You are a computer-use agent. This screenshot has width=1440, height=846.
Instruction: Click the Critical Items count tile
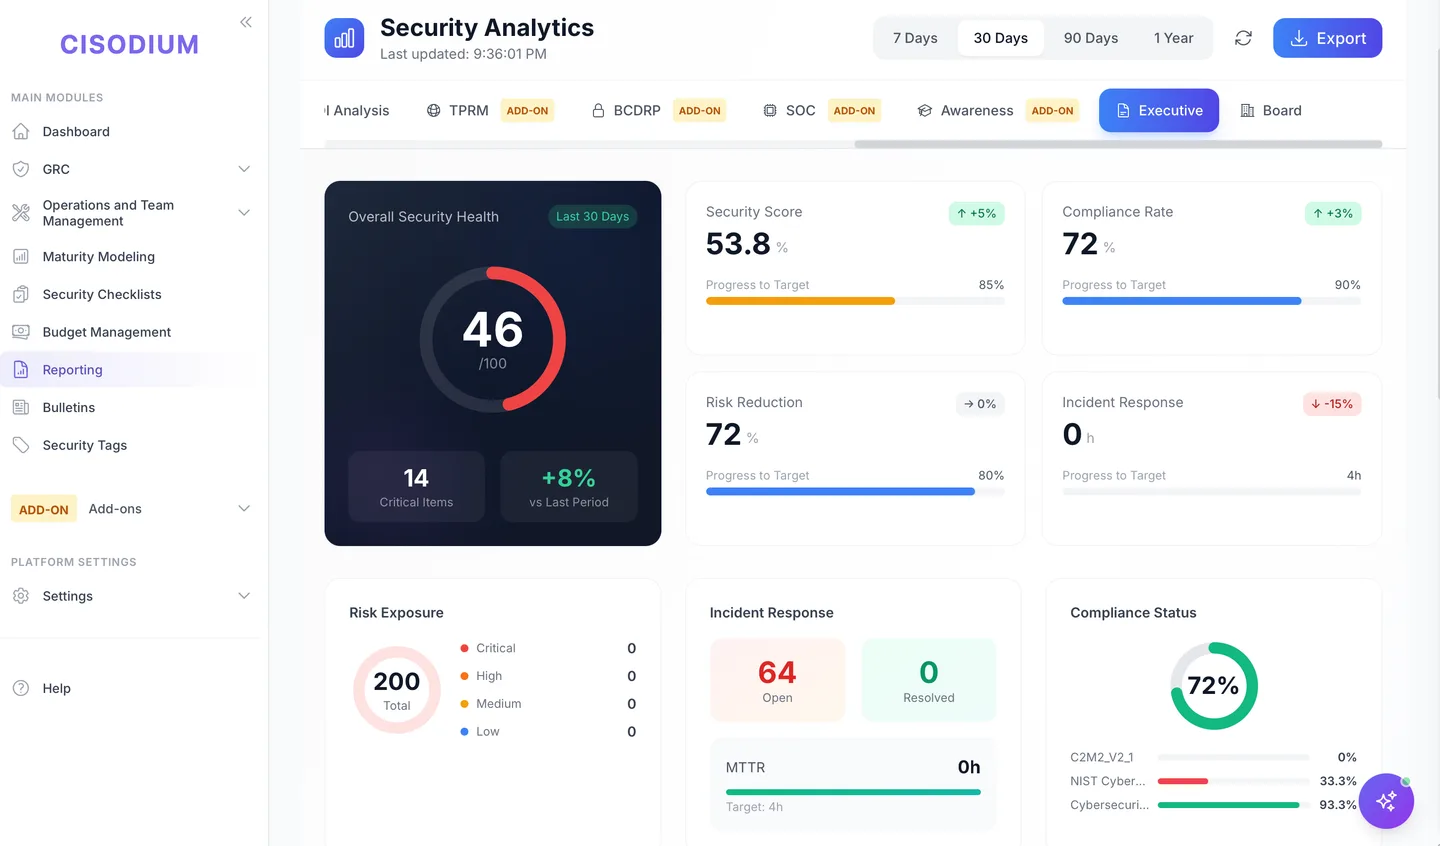[416, 487]
